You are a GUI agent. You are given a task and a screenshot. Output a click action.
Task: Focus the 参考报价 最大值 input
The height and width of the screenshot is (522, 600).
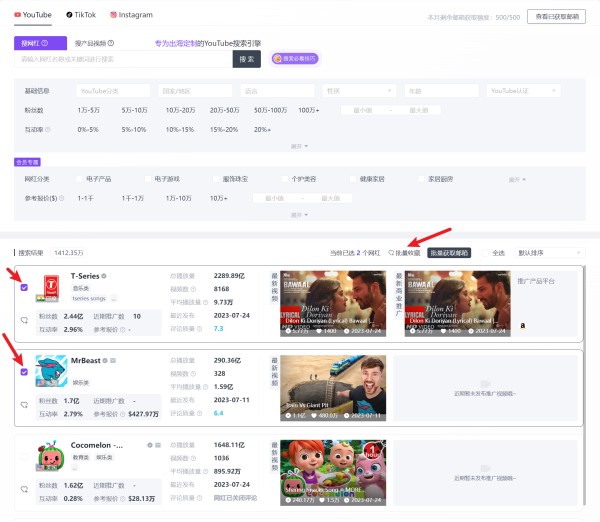[330, 198]
